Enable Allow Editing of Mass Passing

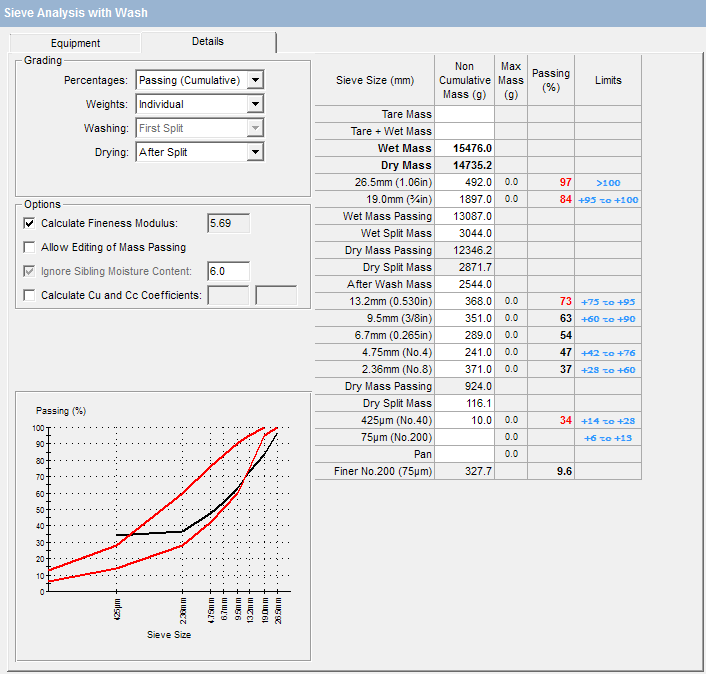pos(29,247)
